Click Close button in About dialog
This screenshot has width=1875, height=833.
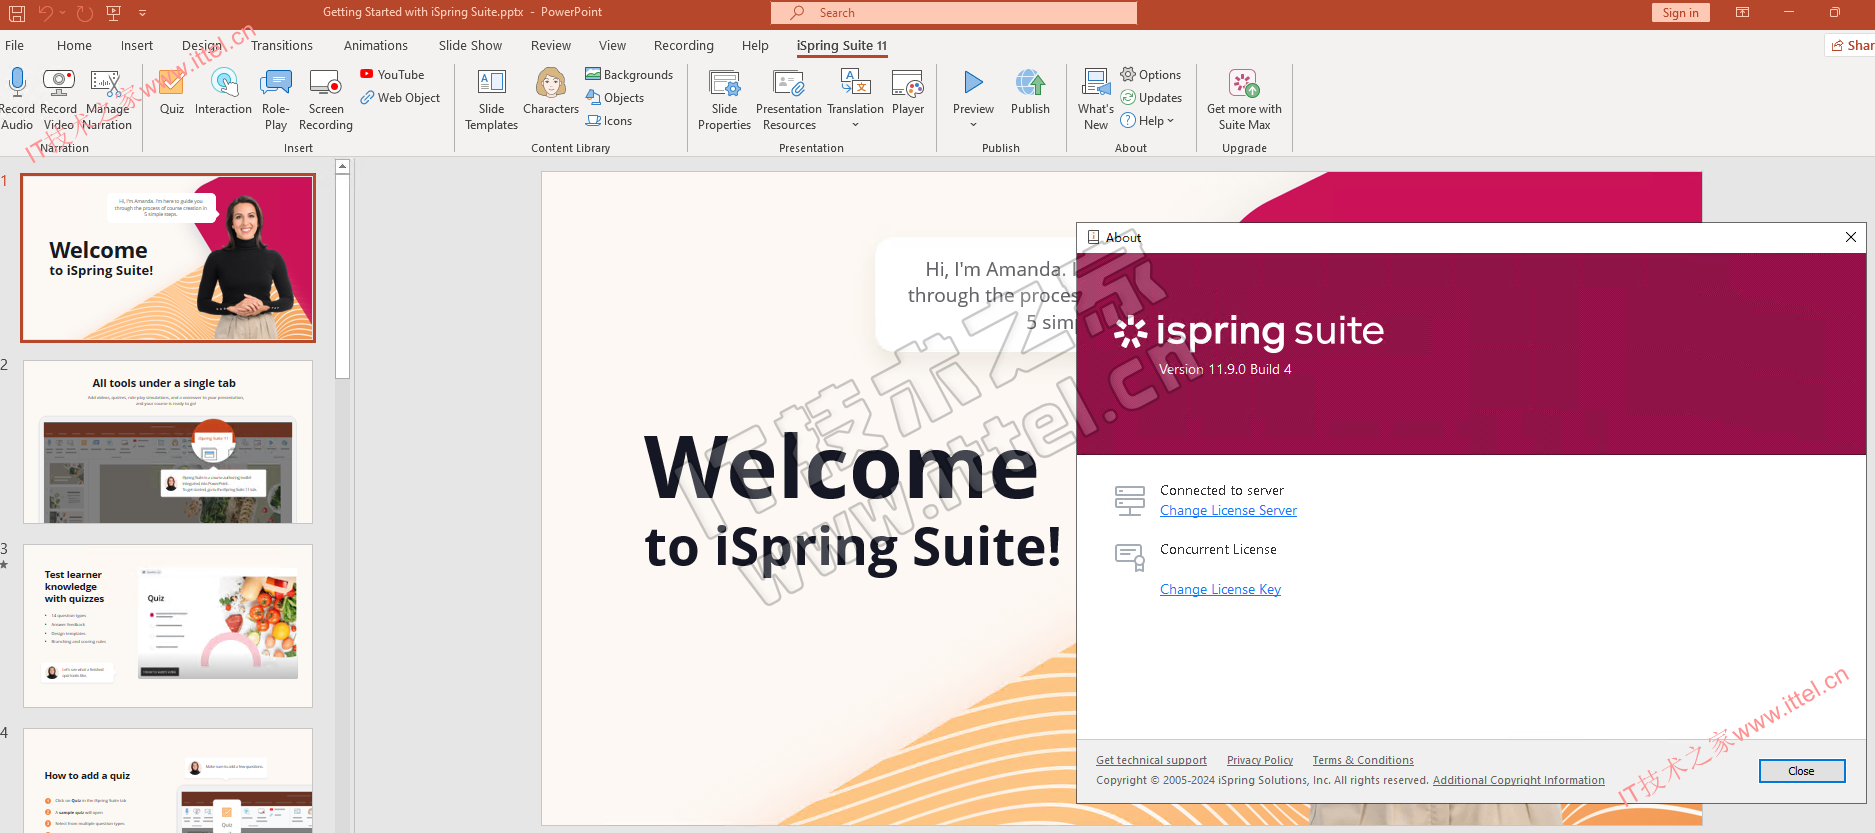(1802, 771)
